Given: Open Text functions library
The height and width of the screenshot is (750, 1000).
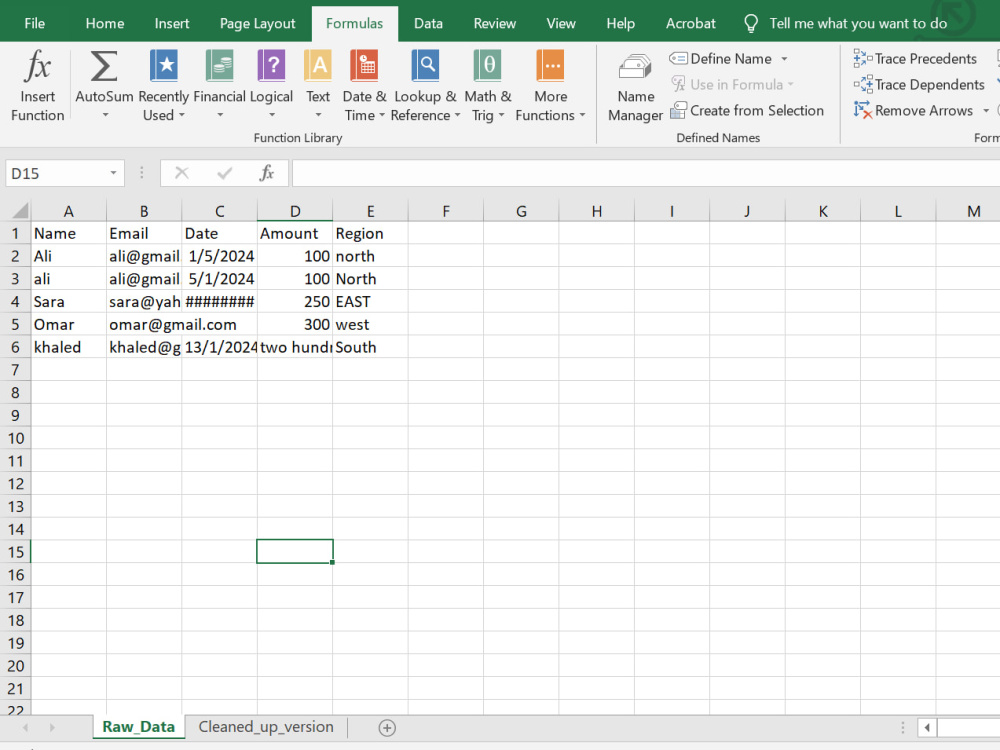Looking at the screenshot, I should pyautogui.click(x=318, y=85).
